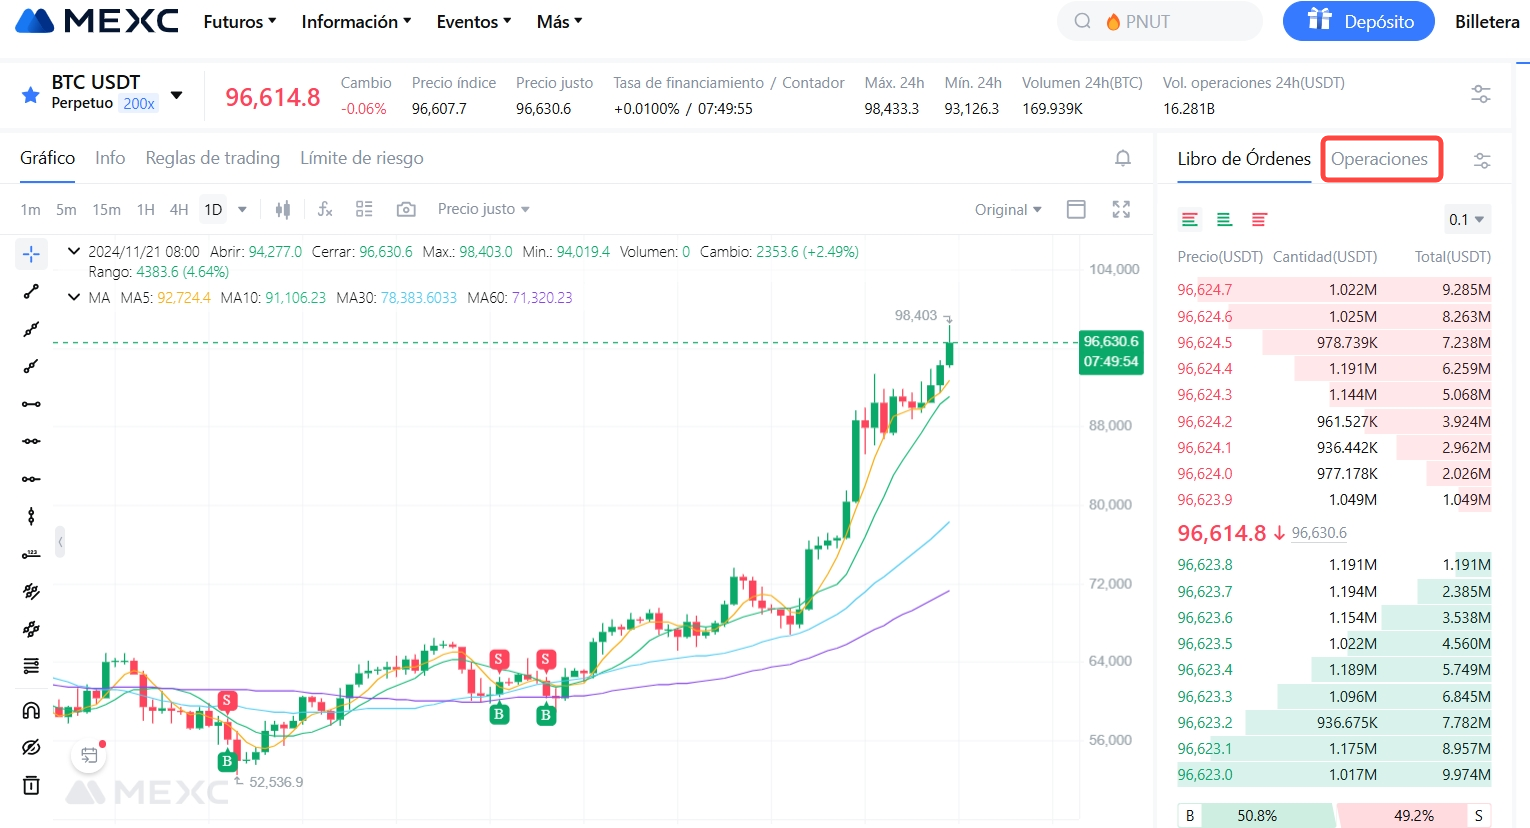Switch to the Info tab

tap(110, 158)
